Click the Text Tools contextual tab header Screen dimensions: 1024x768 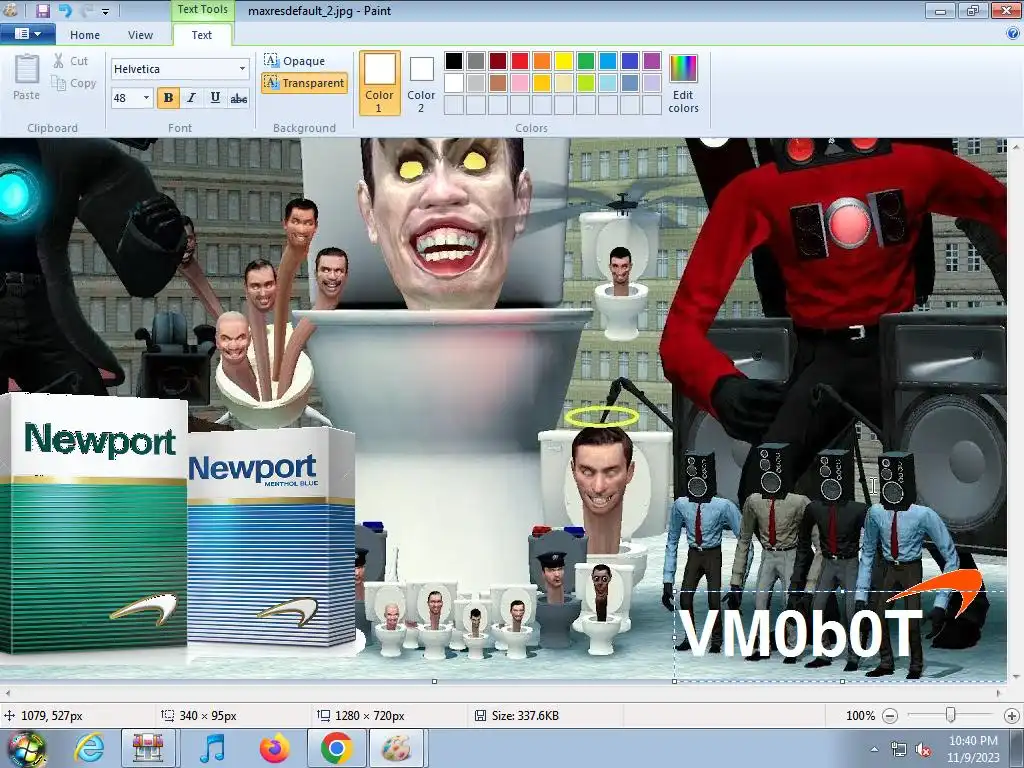click(202, 10)
